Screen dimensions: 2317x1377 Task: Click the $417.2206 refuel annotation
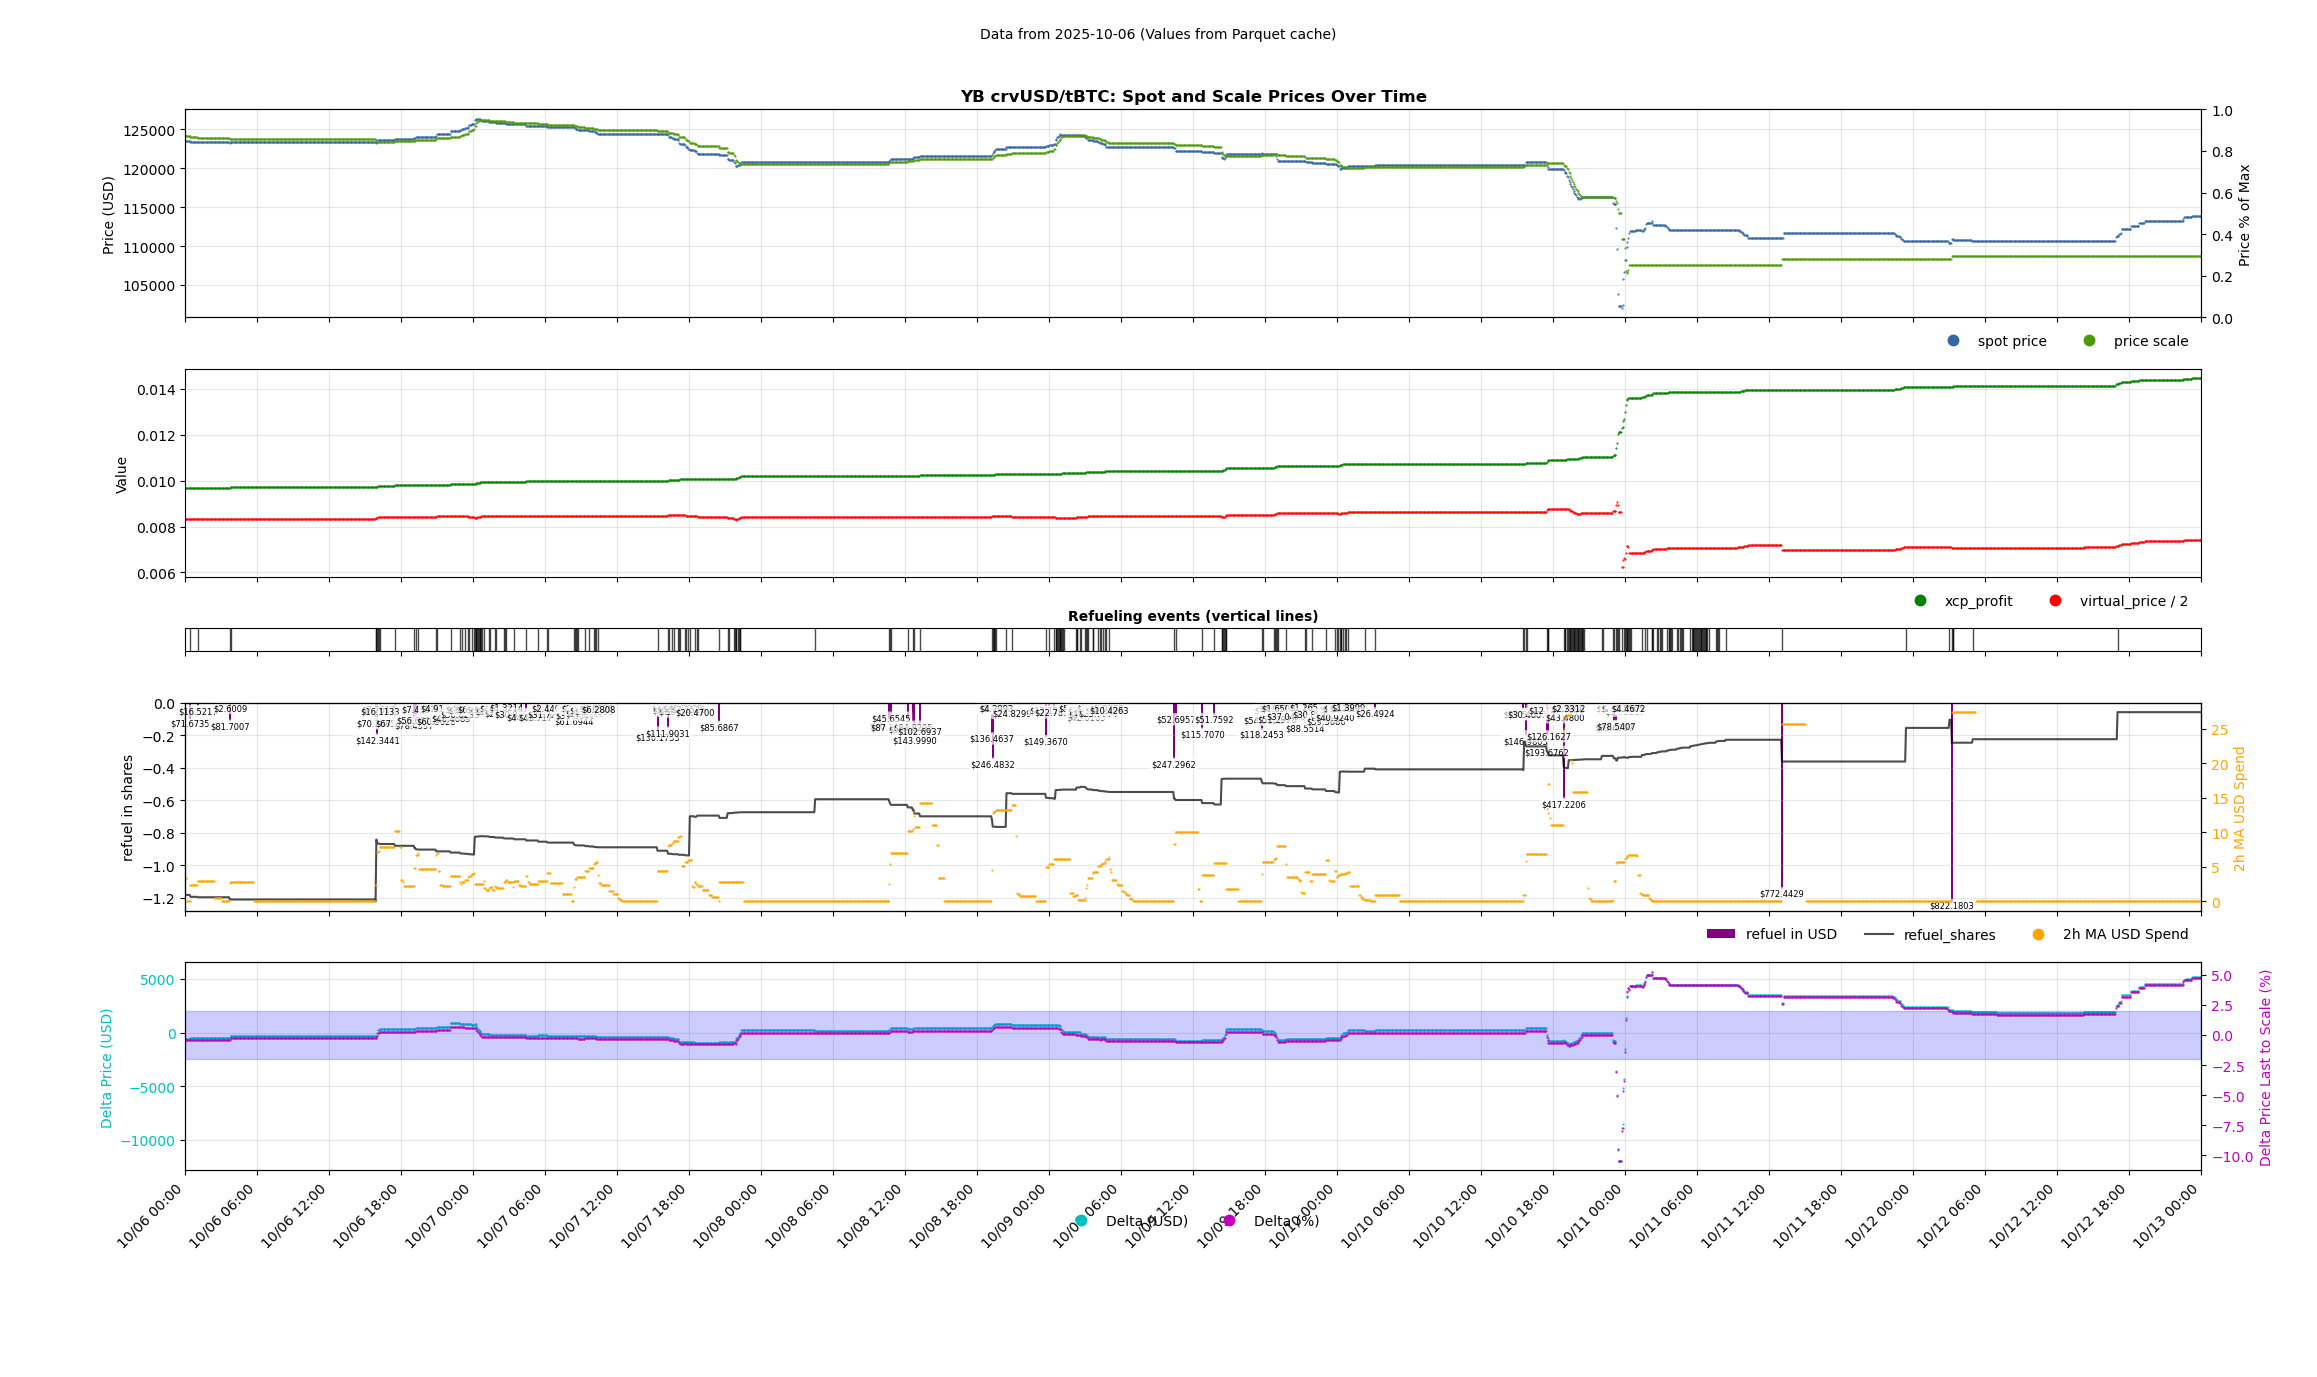point(1563,805)
